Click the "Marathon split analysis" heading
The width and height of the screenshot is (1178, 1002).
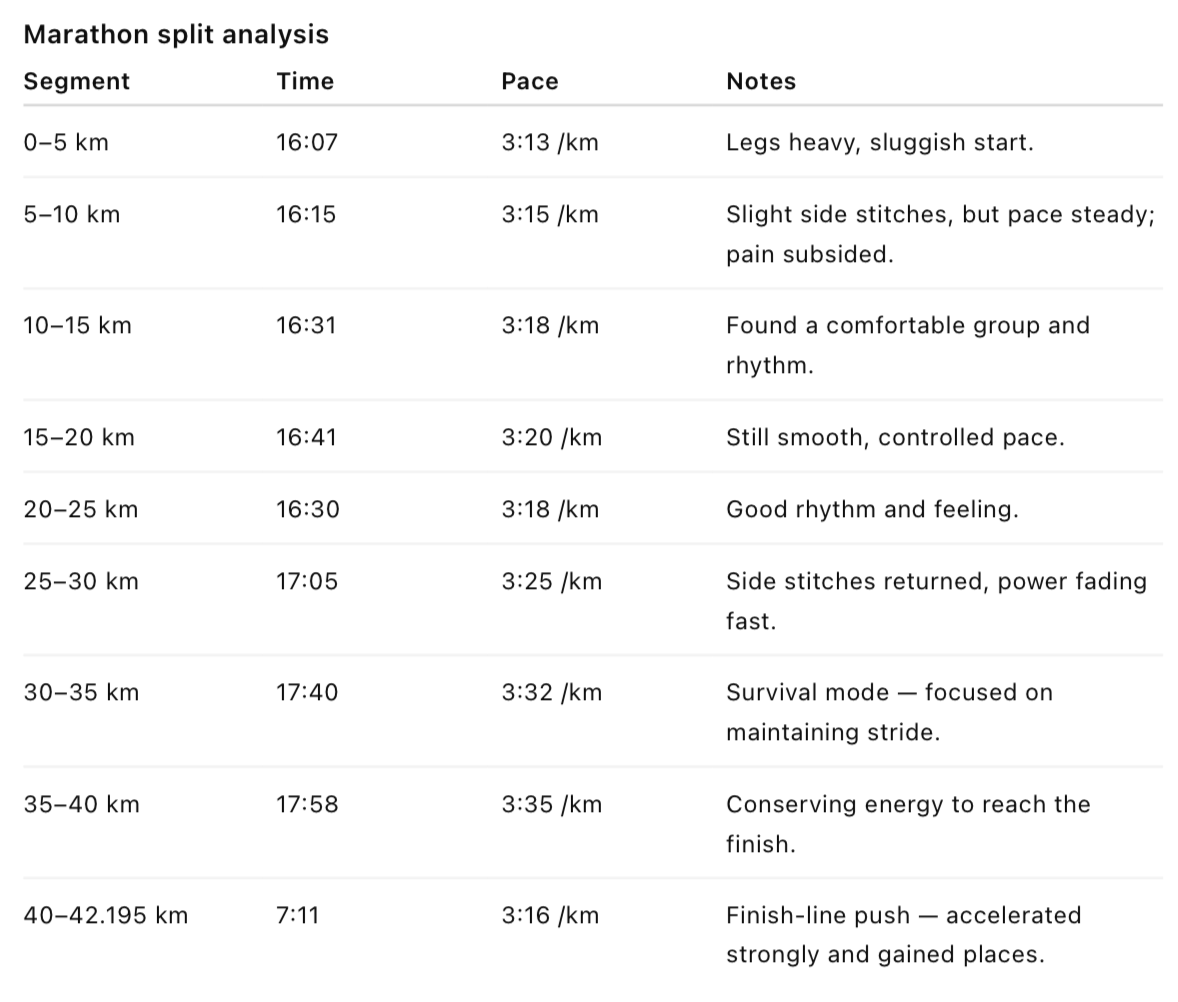[x=176, y=34]
